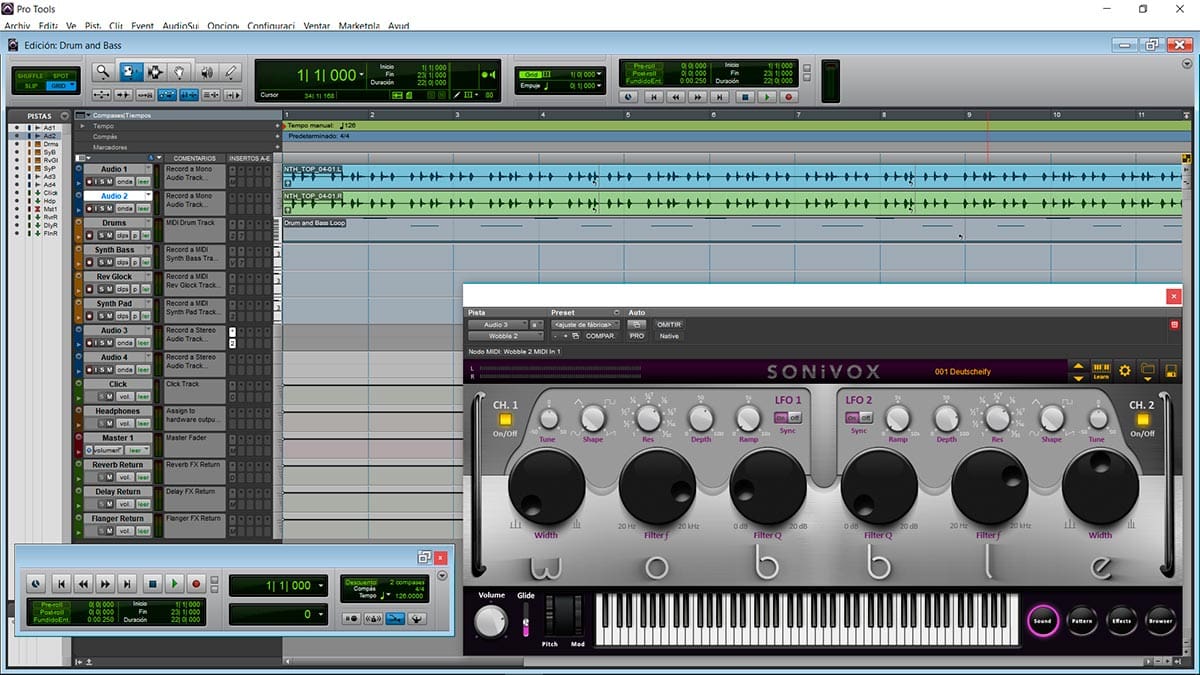Click Record in the main transport bar
Image resolution: width=1200 pixels, height=675 pixels.
(x=789, y=97)
